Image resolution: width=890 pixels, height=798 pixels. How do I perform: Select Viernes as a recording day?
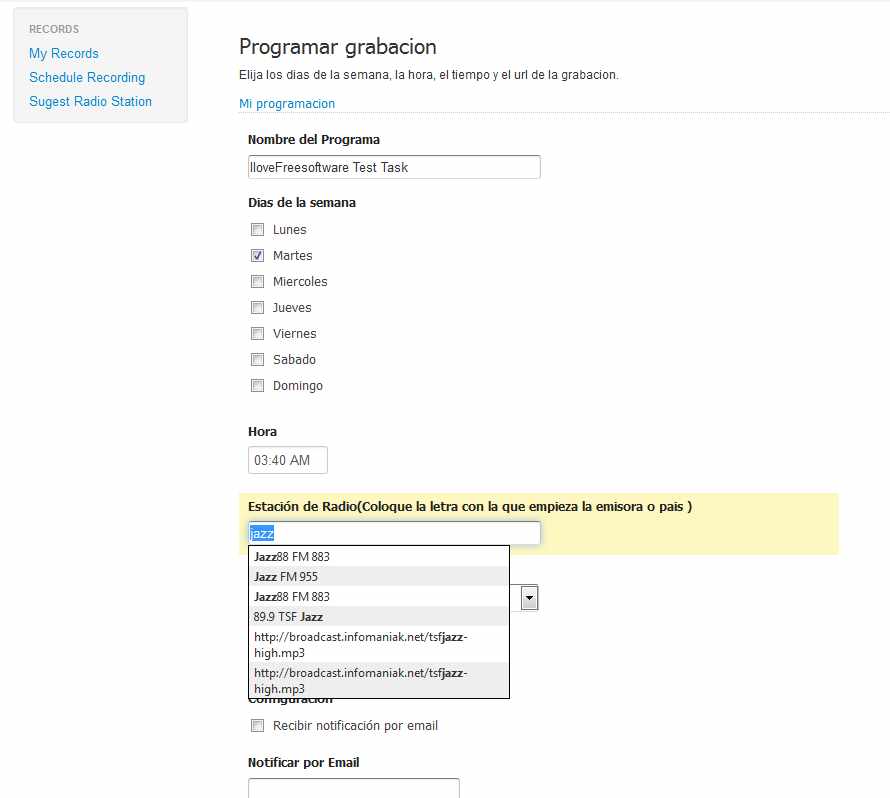257,333
